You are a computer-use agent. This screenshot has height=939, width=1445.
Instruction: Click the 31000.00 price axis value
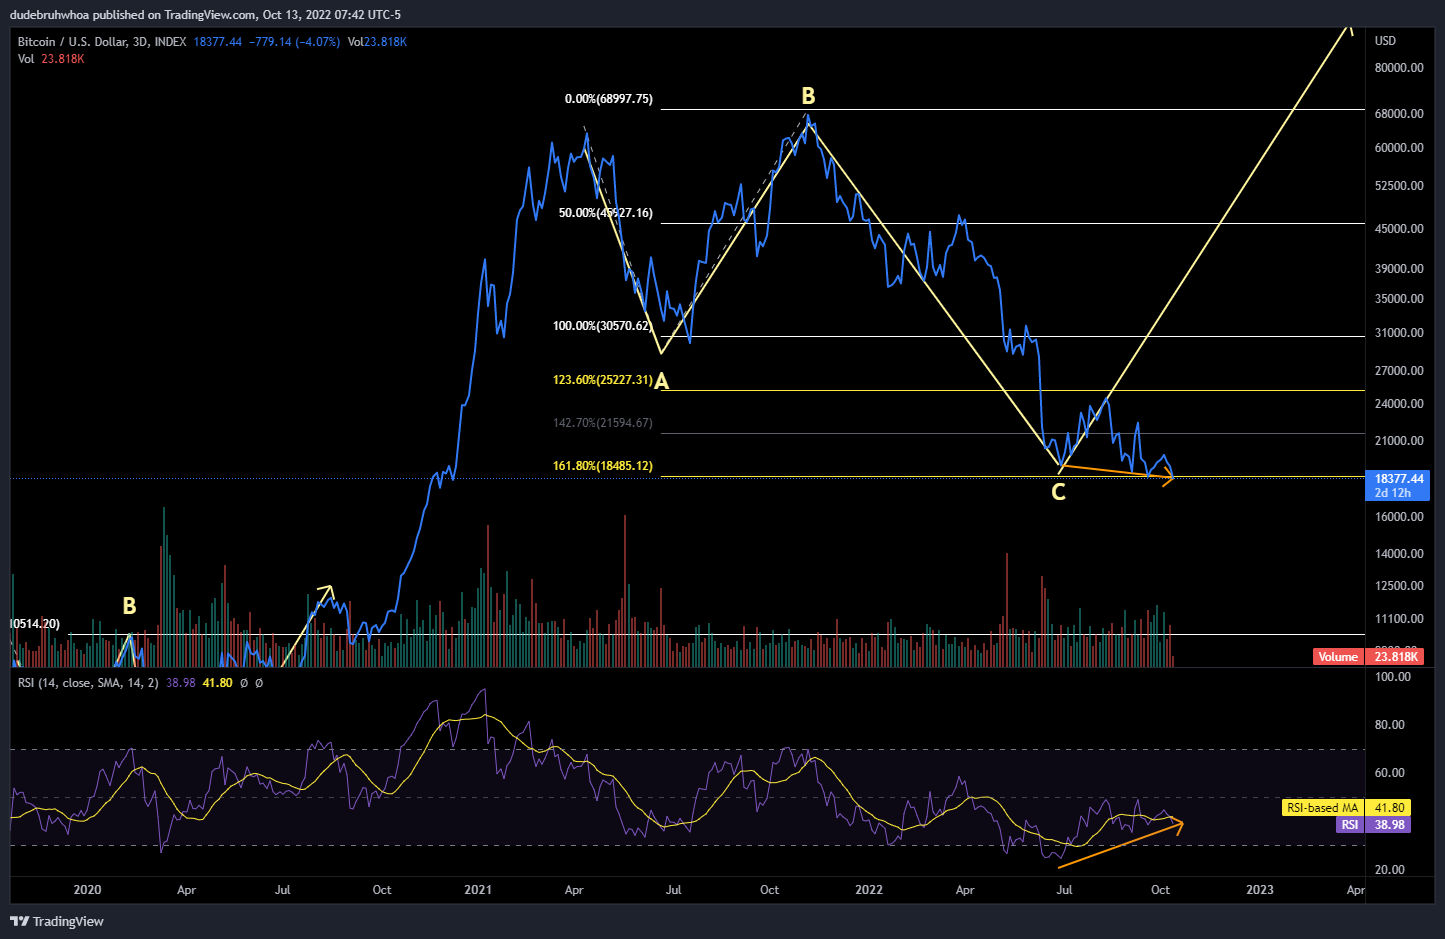1399,333
